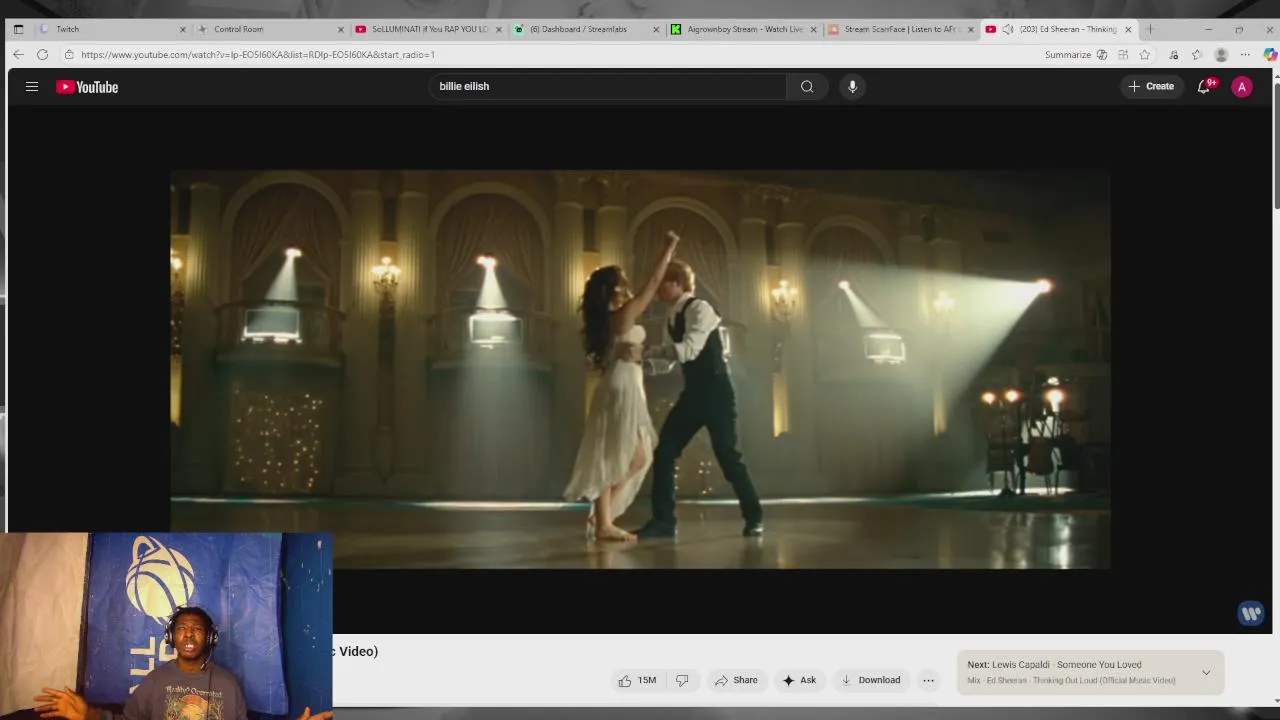Share the video
This screenshot has width=1280, height=720.
tap(736, 680)
